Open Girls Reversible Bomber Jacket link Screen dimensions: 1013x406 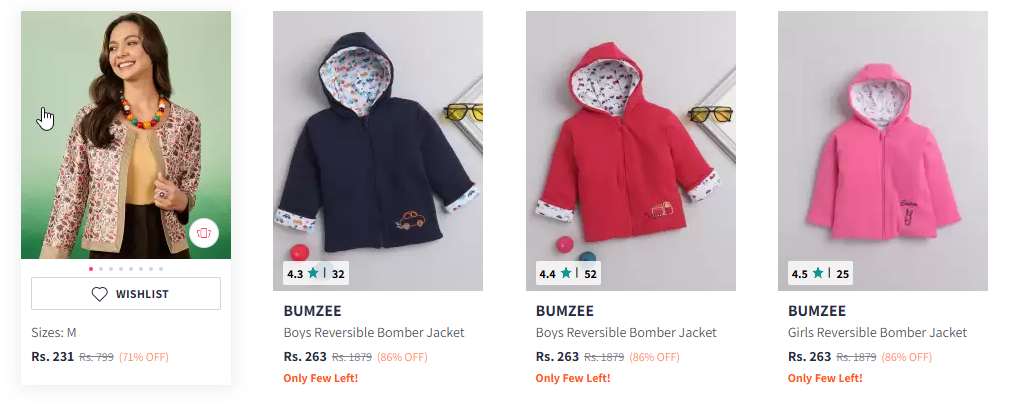877,333
